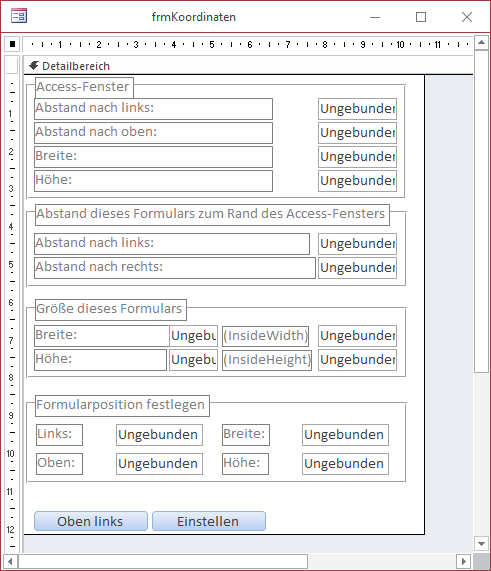Select the (InsideHeight) label
The height and width of the screenshot is (571, 491).
pyautogui.click(x=267, y=360)
